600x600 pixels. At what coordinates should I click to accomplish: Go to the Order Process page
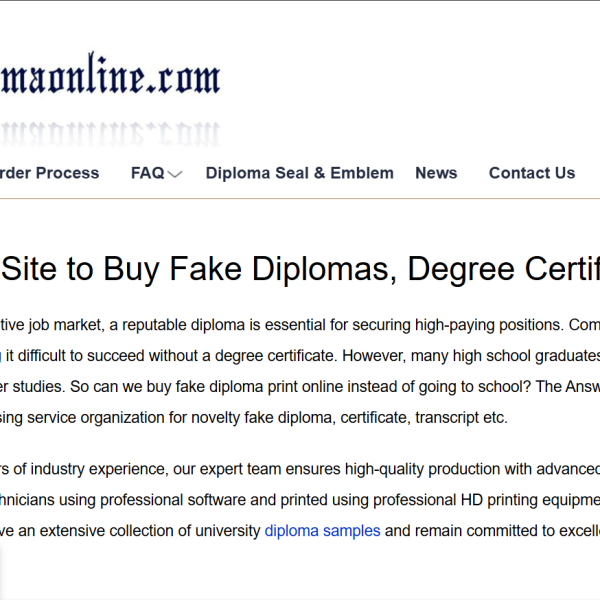(50, 173)
